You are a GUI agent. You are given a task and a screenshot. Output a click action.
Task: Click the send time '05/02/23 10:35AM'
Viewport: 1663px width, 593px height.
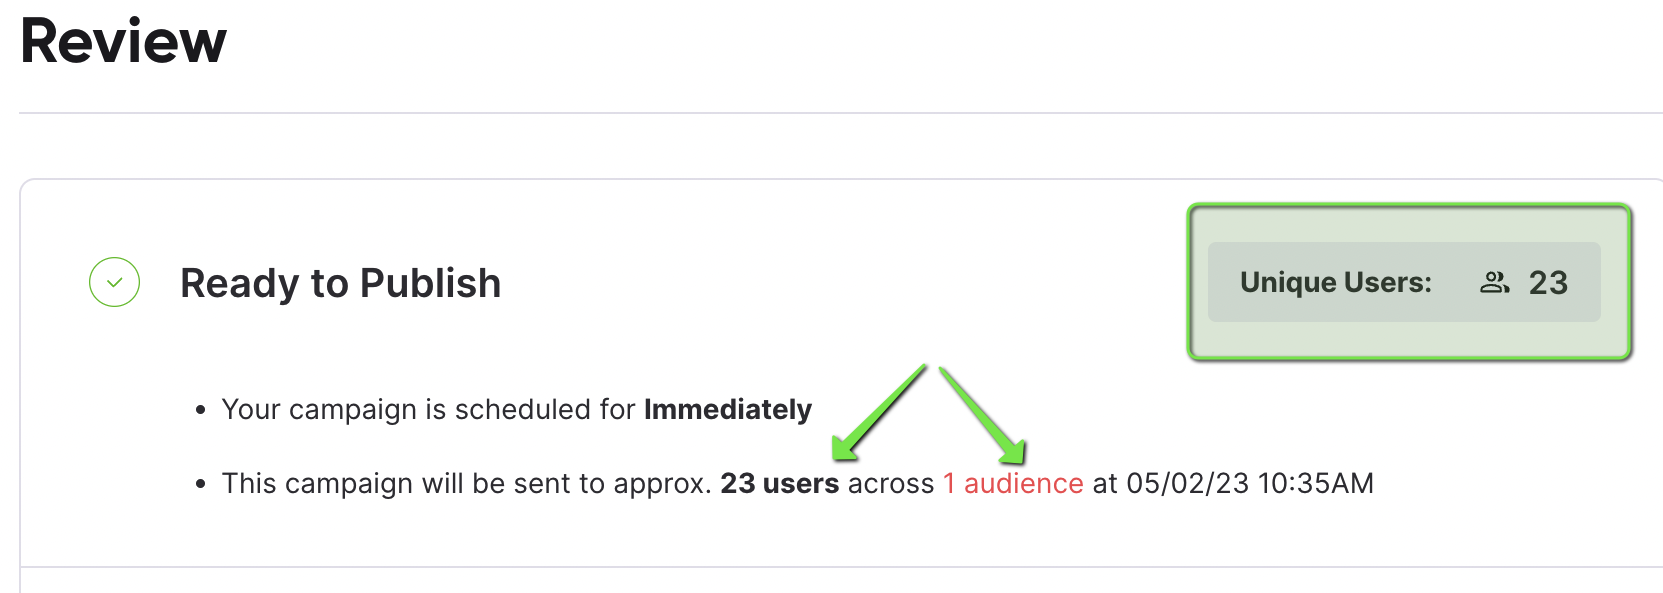point(1250,483)
